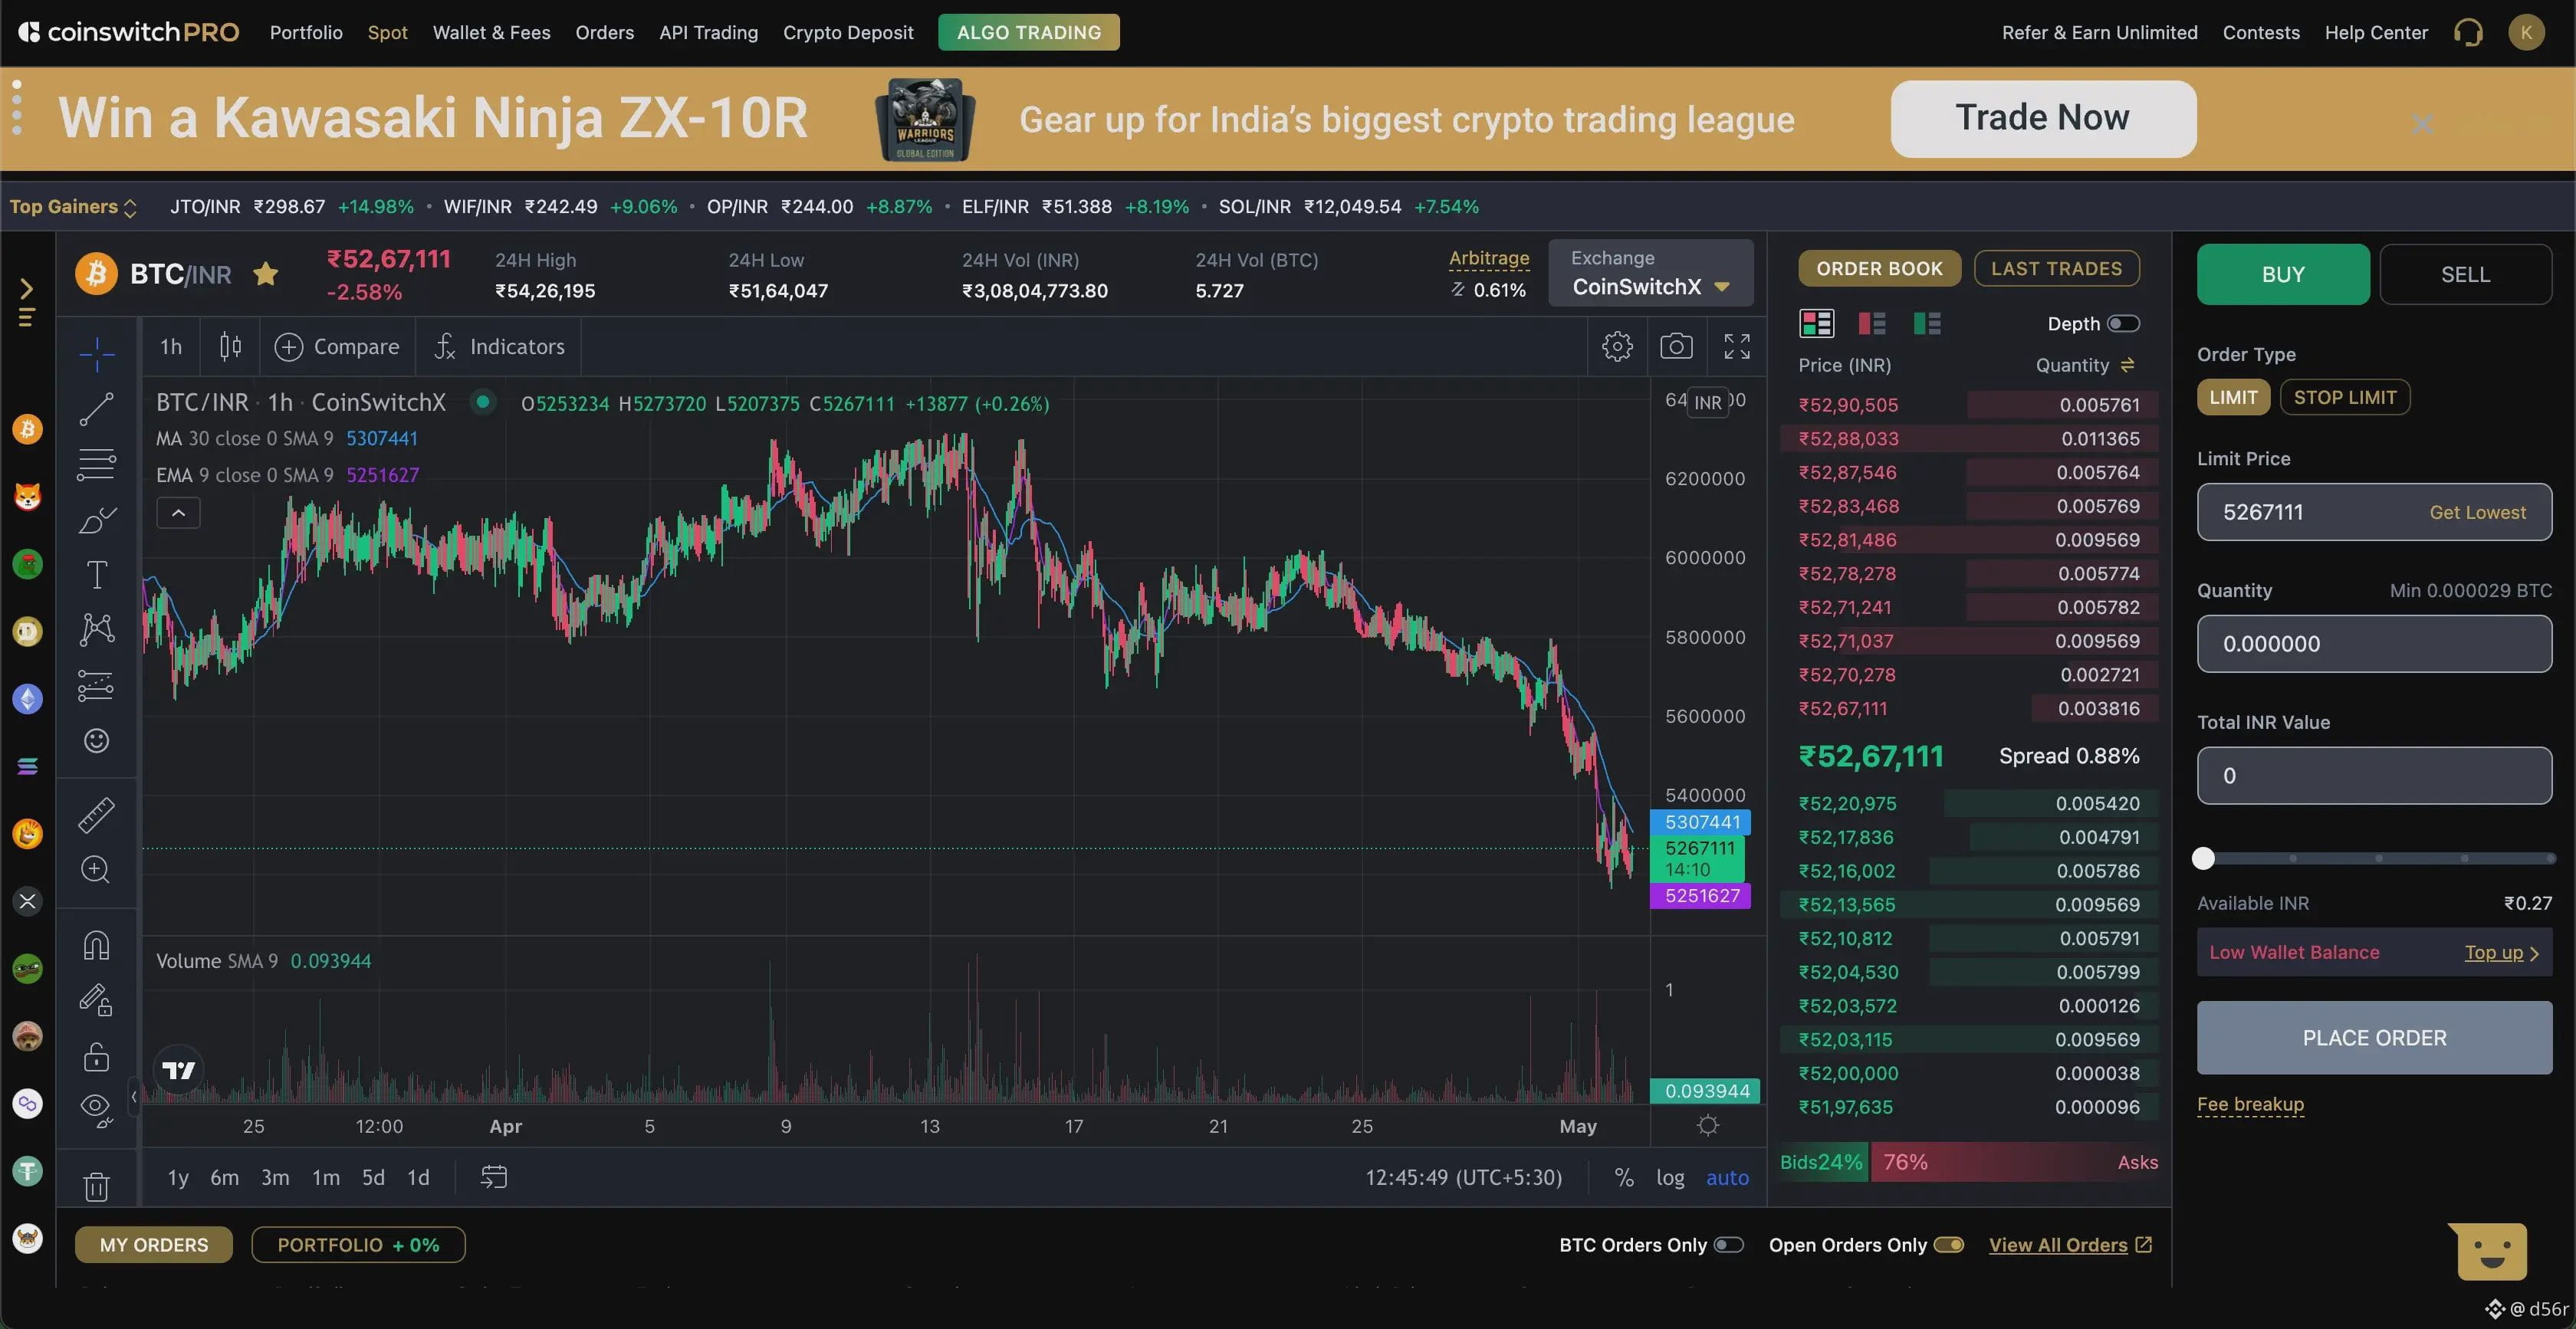The width and height of the screenshot is (2576, 1329).
Task: Enable BTC Orders Only toggle
Action: (1728, 1245)
